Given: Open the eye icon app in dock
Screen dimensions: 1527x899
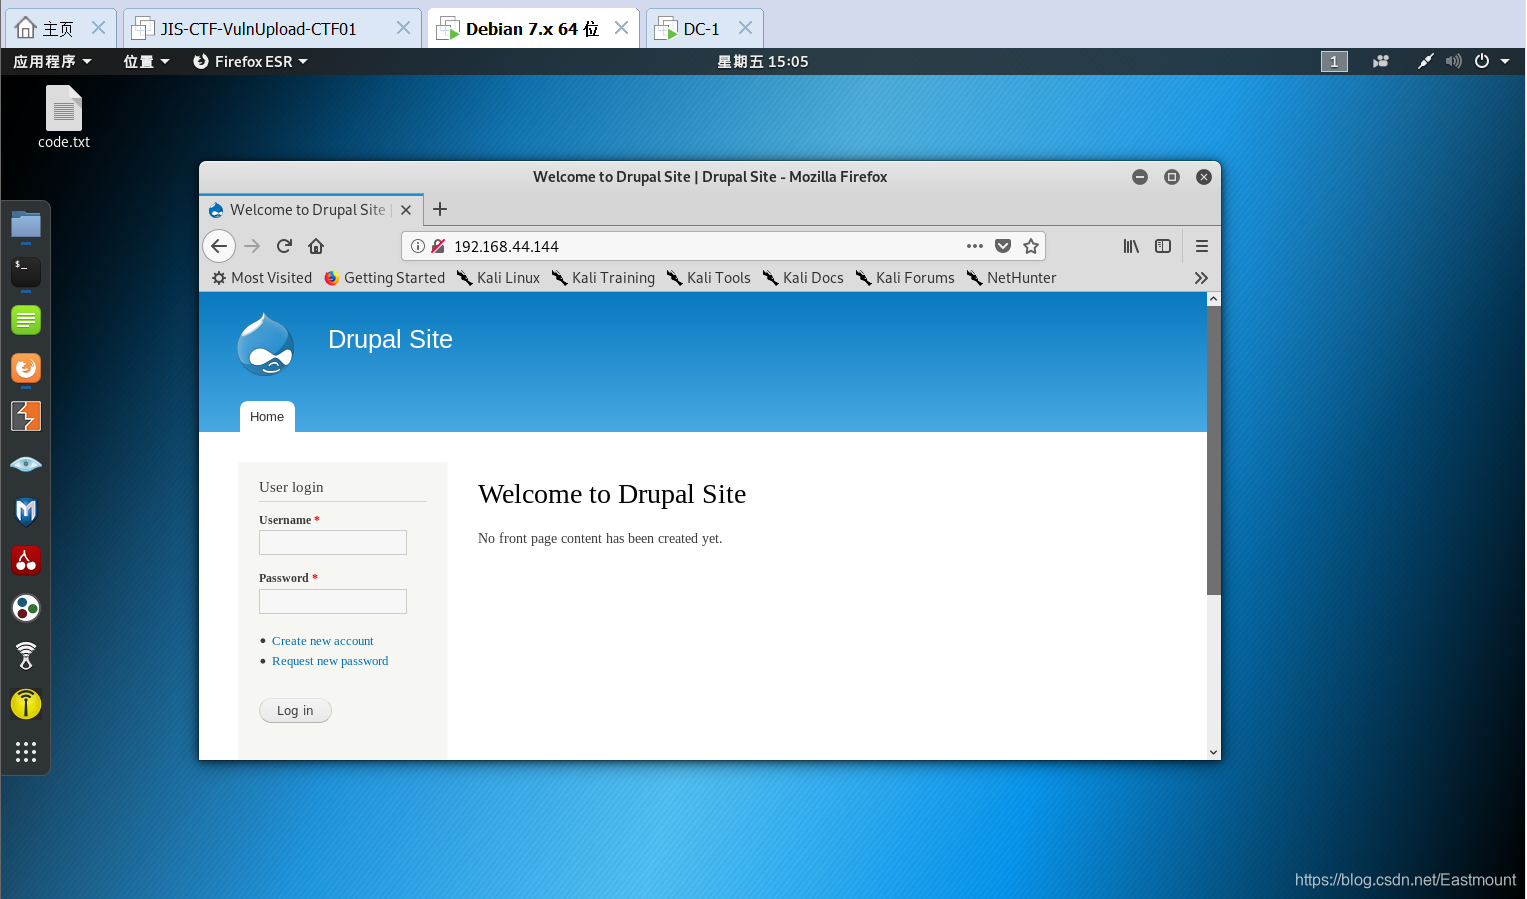Looking at the screenshot, I should click(x=26, y=464).
